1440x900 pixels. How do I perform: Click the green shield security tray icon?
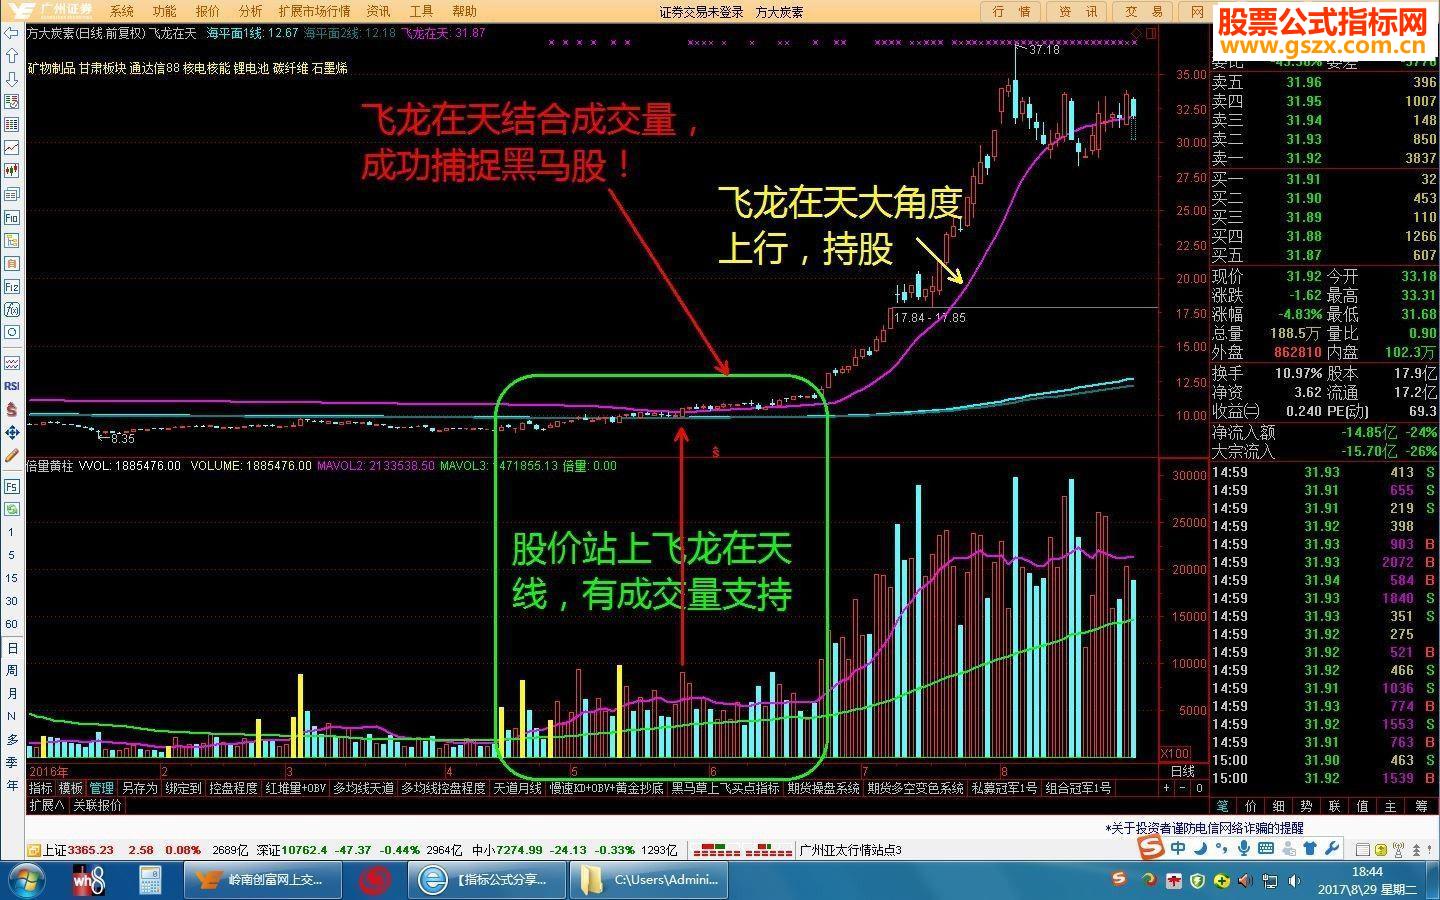coord(1198,881)
